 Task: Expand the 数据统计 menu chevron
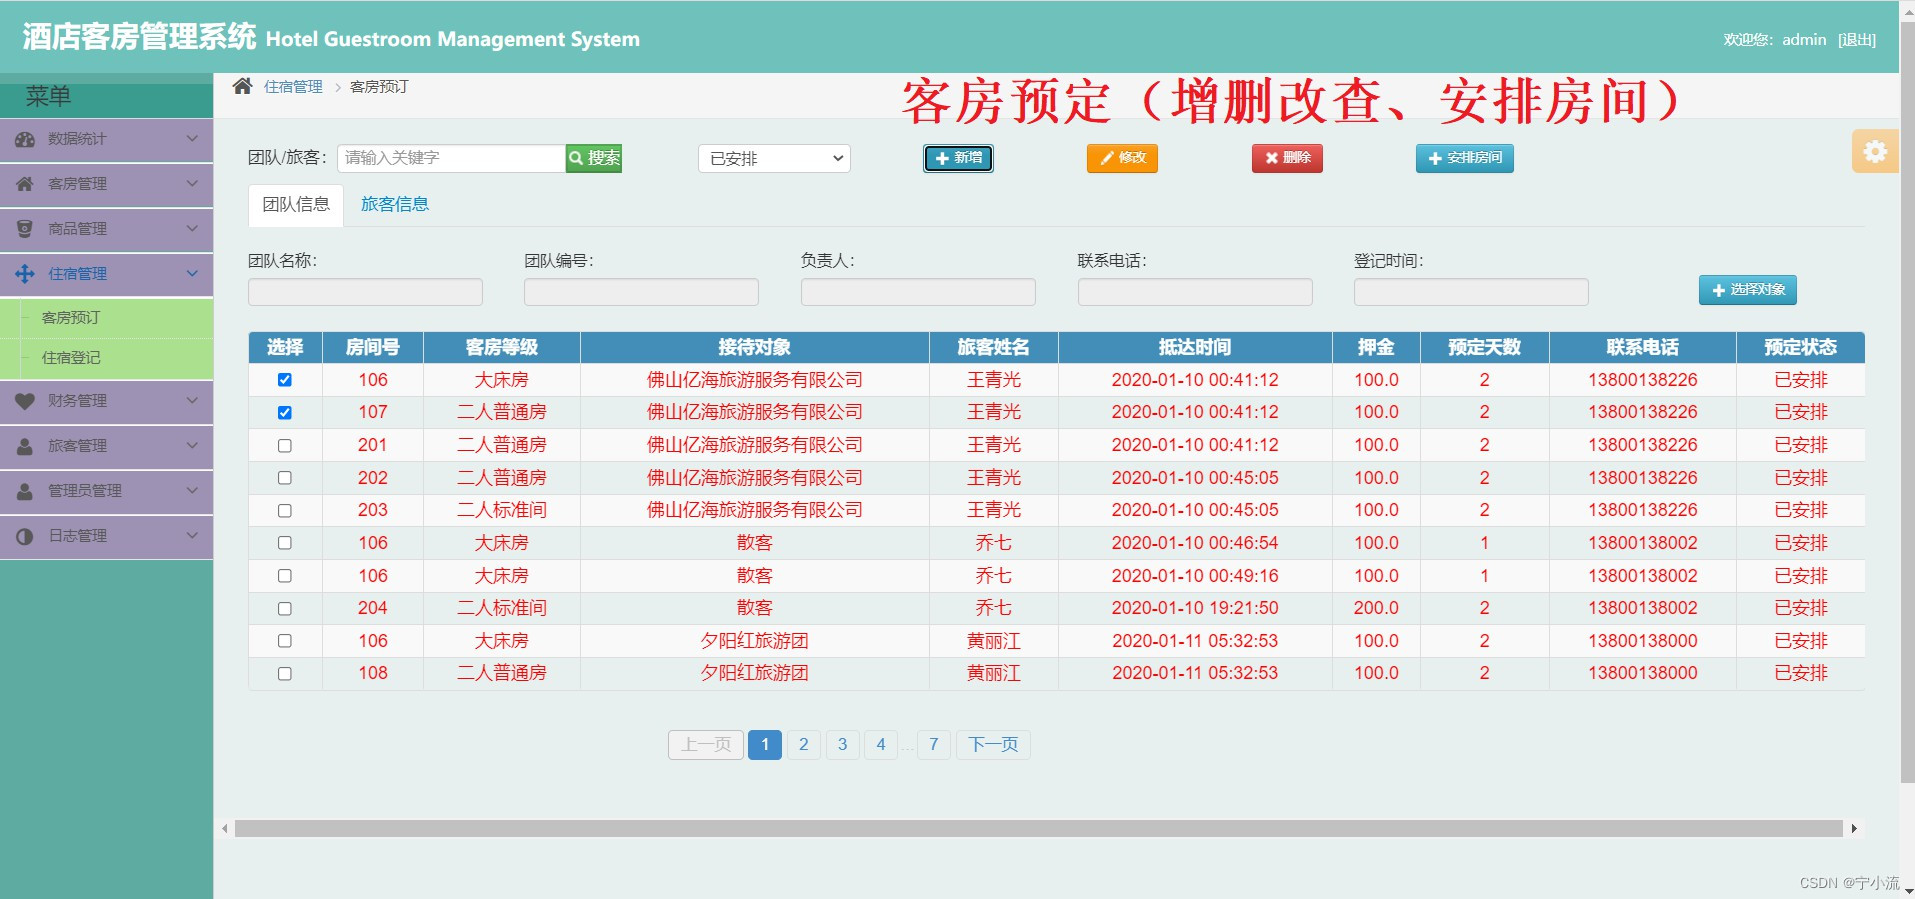[192, 139]
